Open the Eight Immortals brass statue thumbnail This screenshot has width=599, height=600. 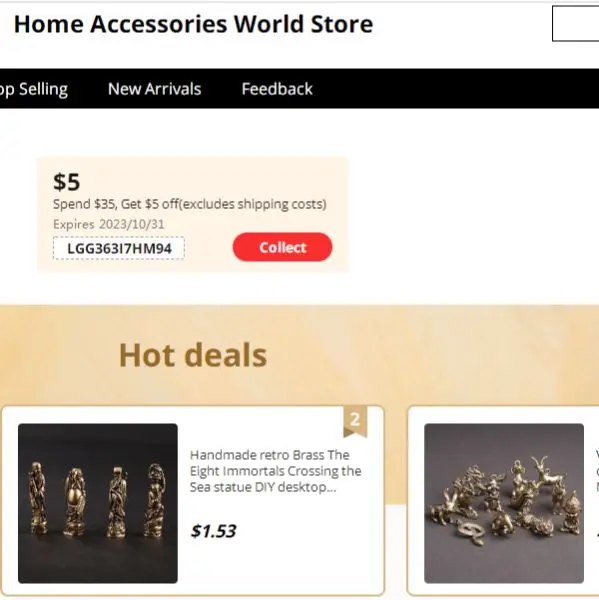98,503
